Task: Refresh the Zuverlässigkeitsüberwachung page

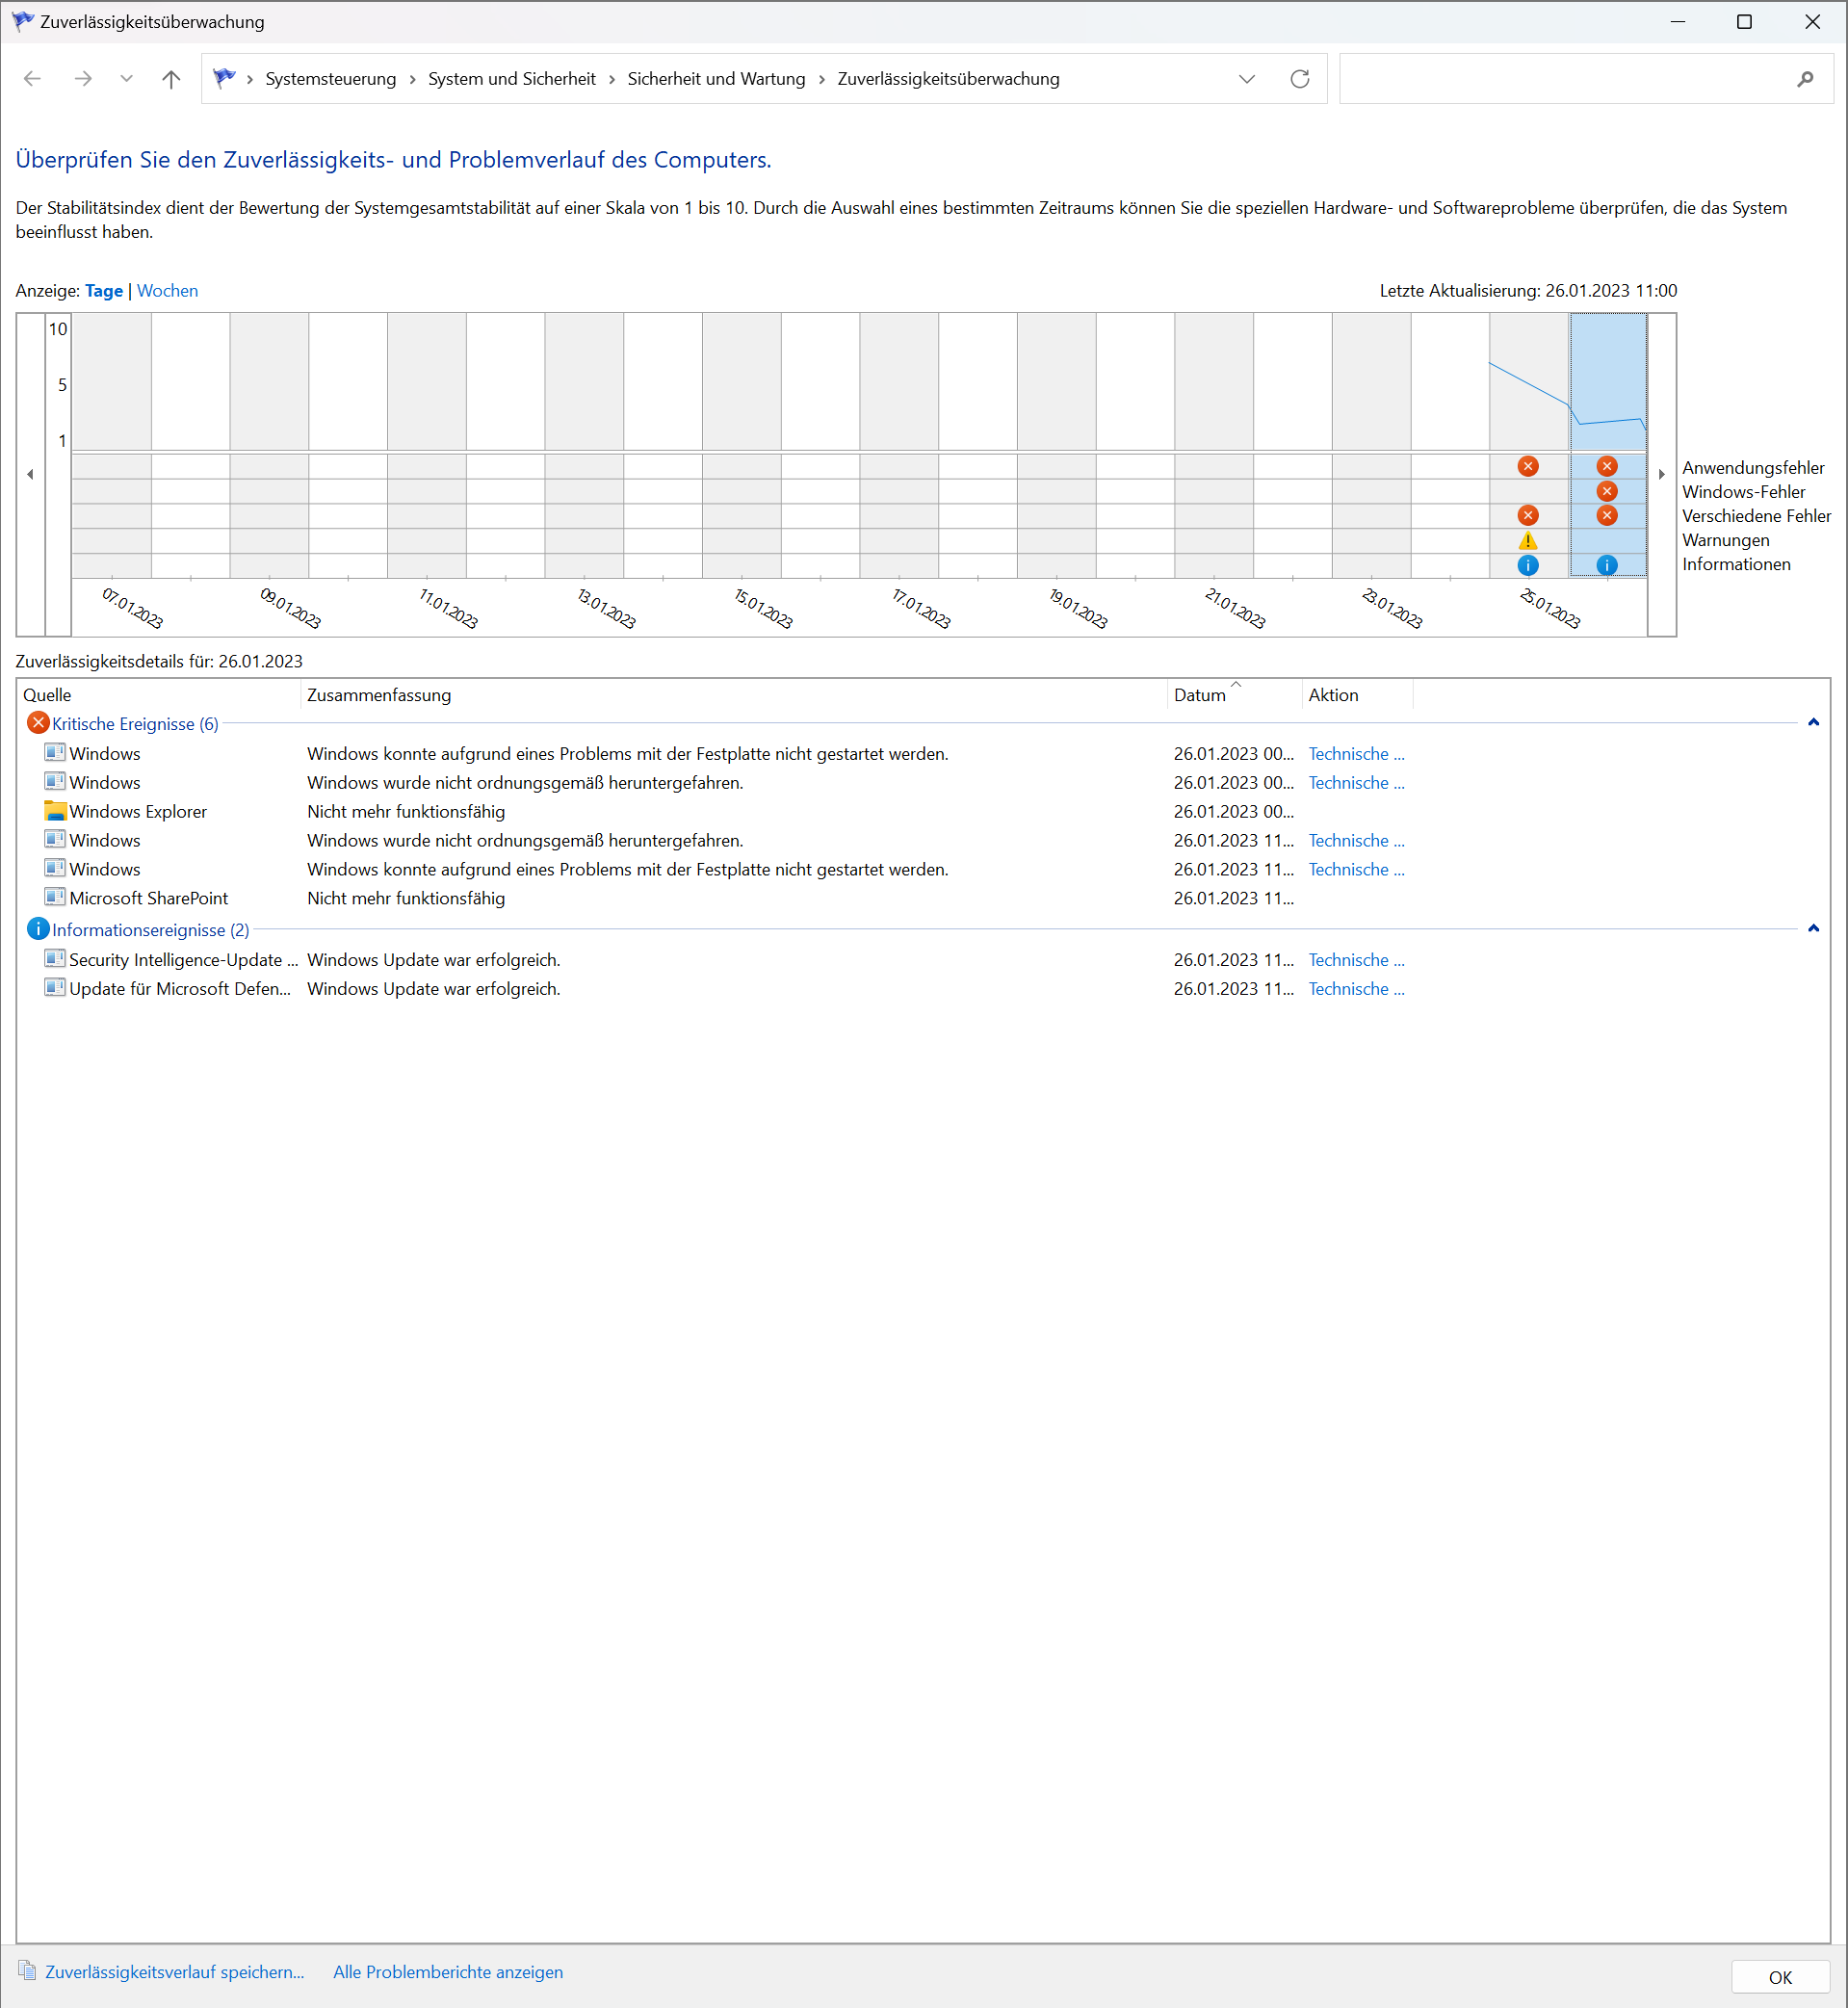Action: [1300, 79]
